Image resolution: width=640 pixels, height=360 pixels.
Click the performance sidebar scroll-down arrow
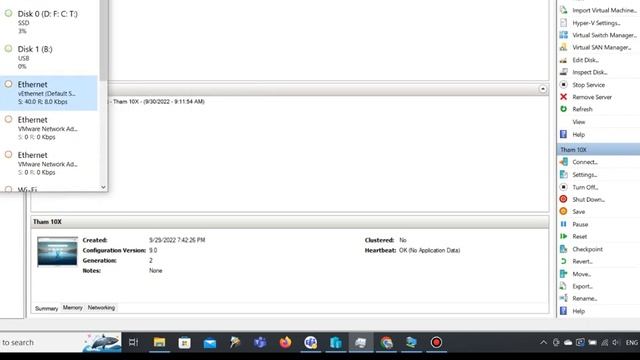point(103,187)
